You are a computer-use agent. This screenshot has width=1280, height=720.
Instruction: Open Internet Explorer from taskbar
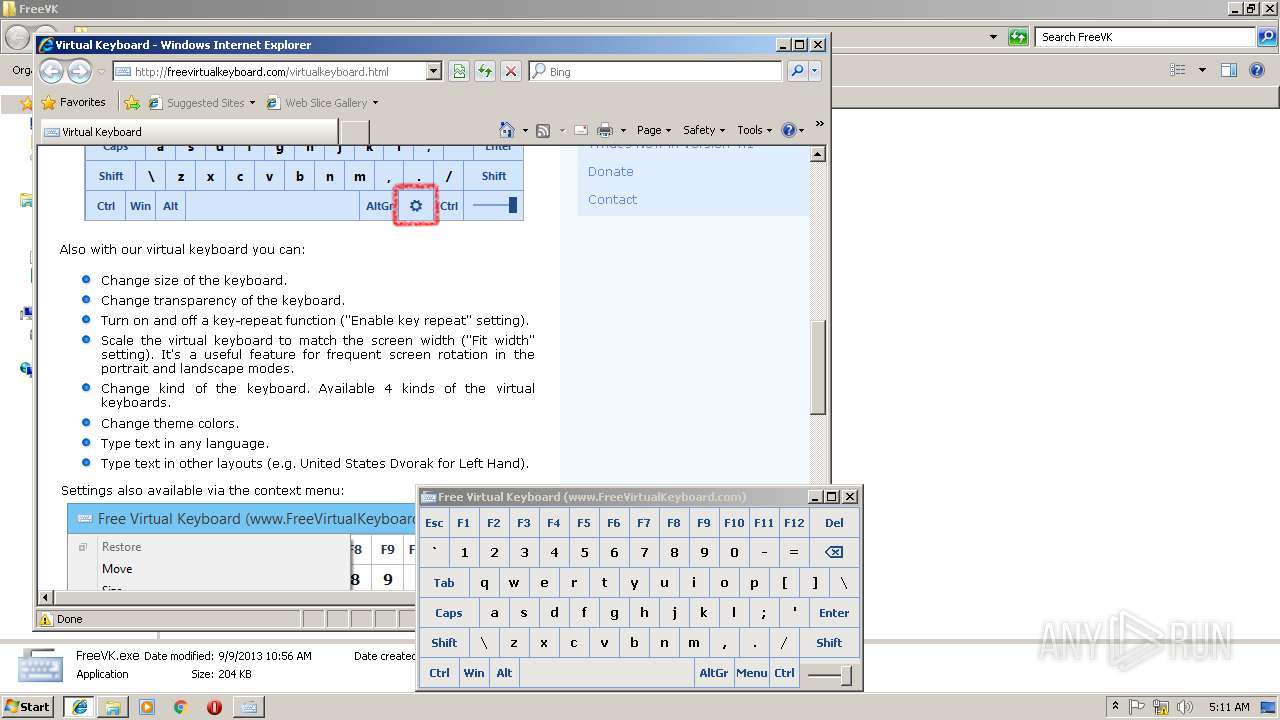pos(79,707)
